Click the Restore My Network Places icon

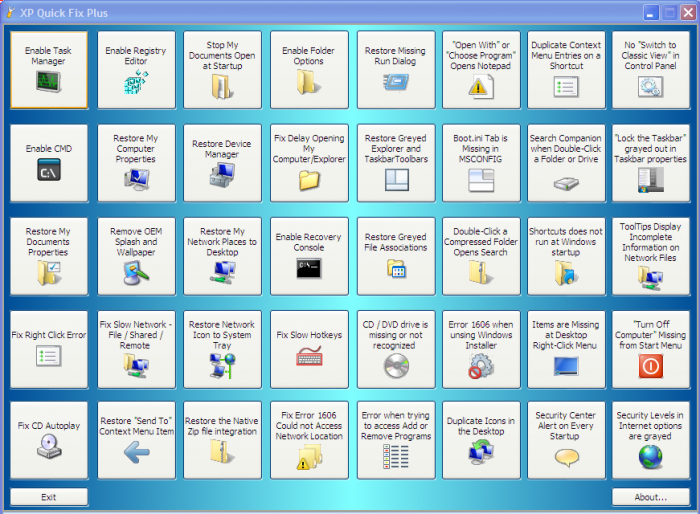pos(222,272)
